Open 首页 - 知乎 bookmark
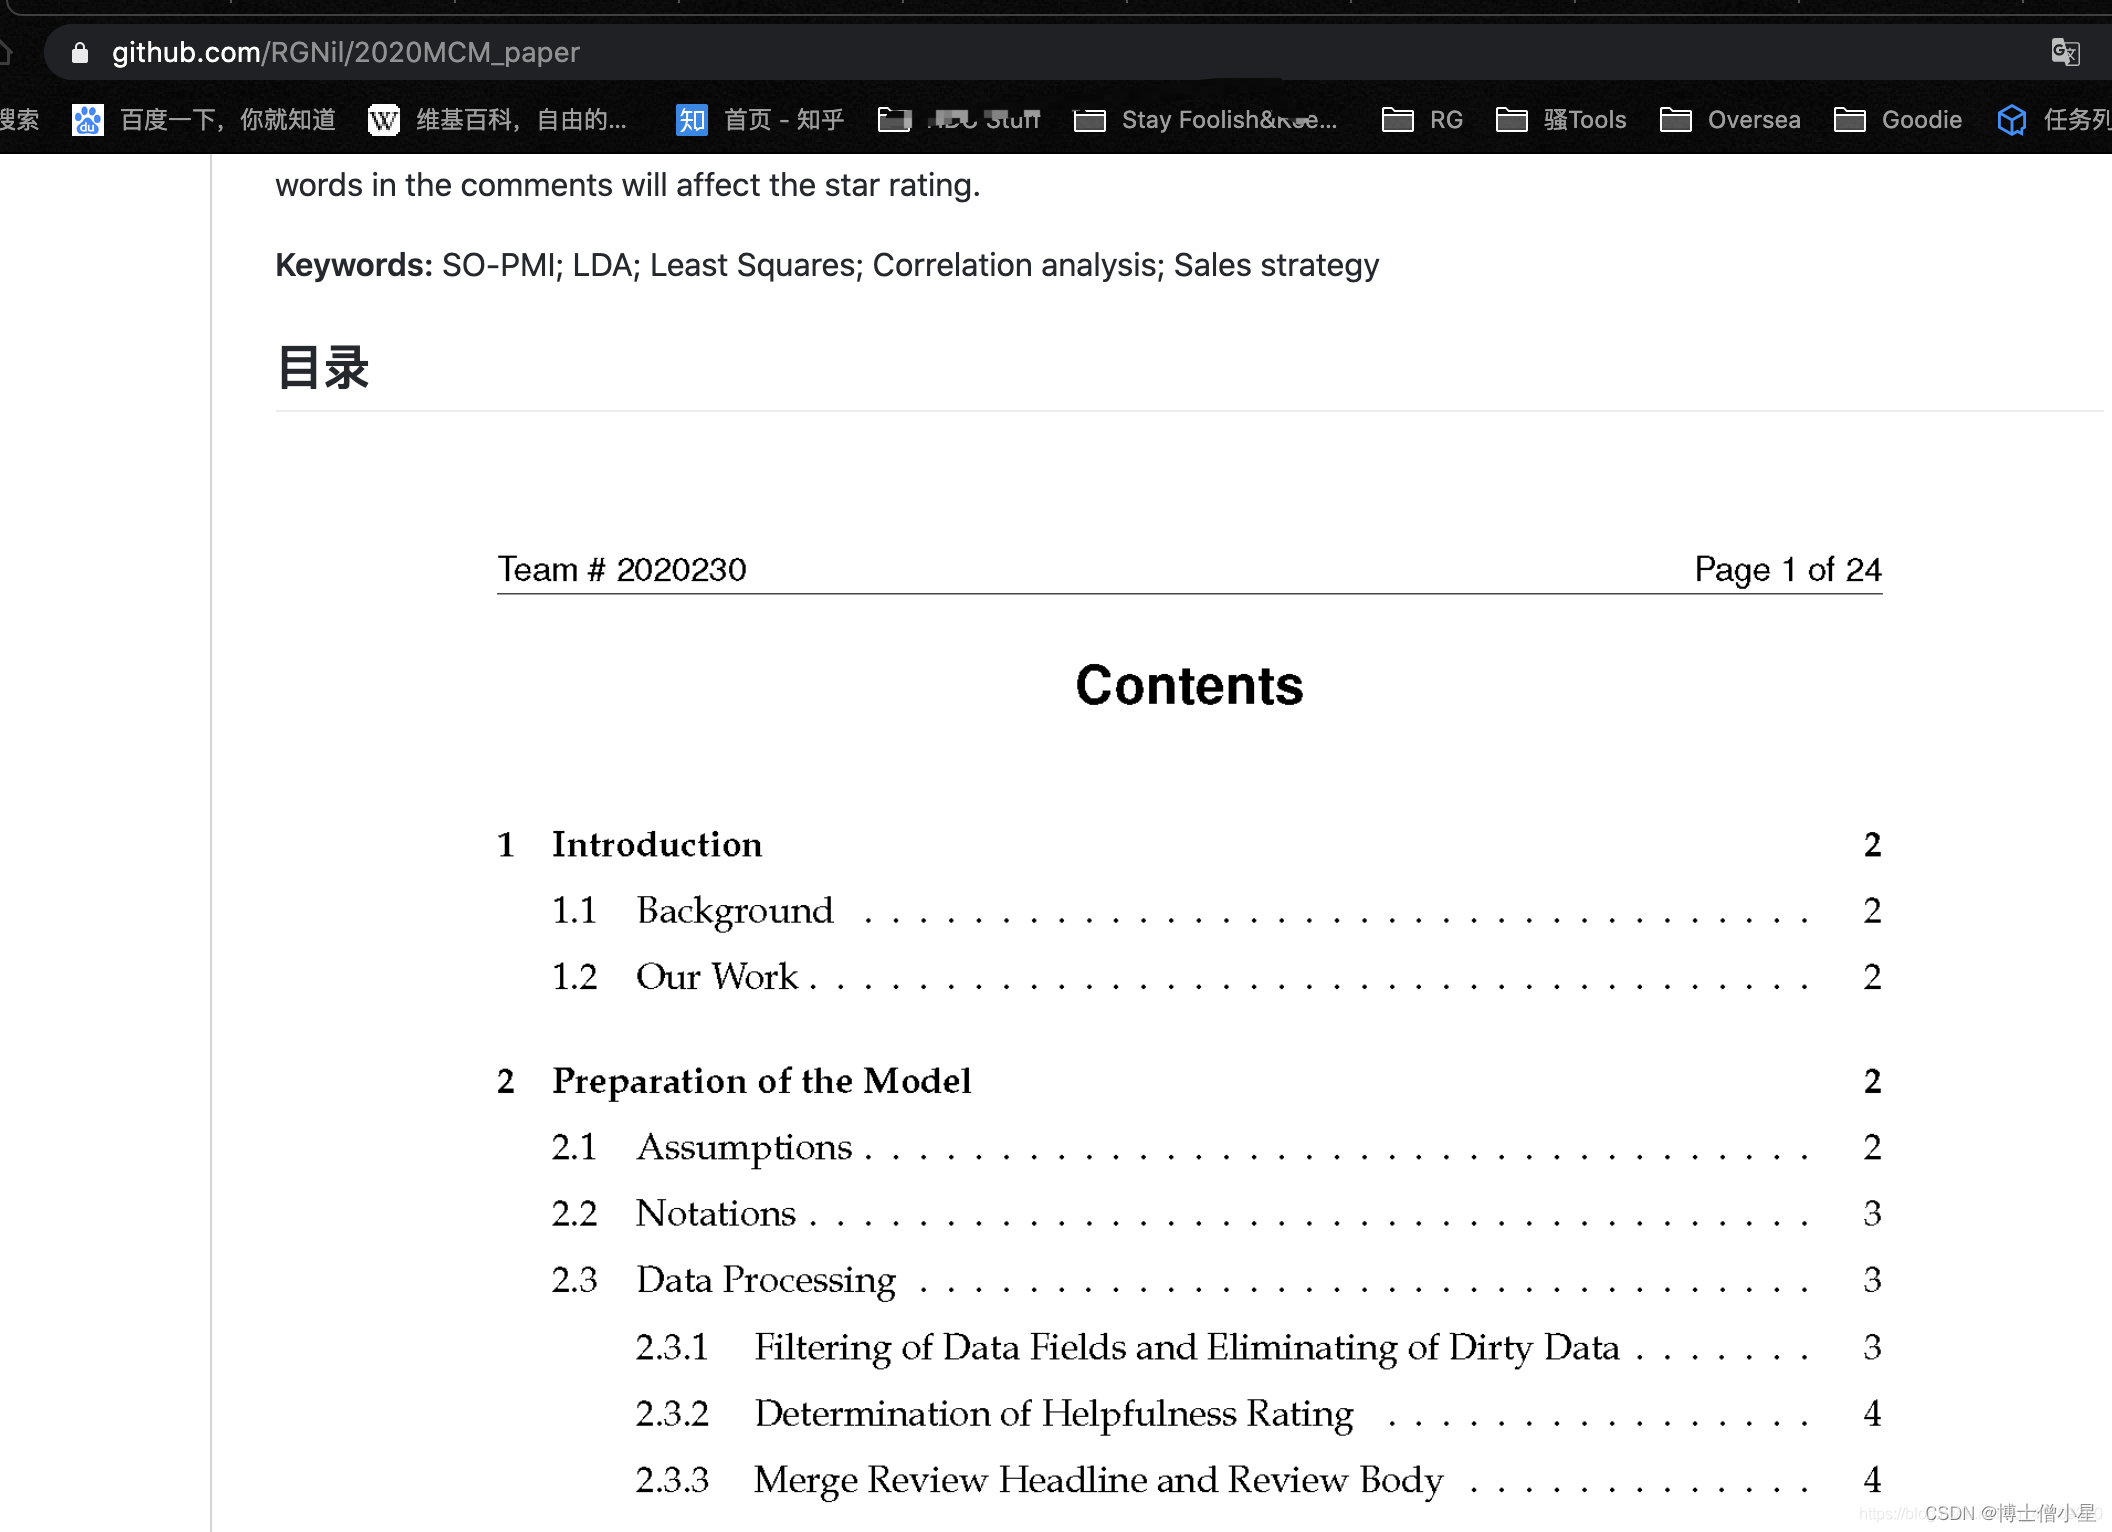 pos(784,120)
